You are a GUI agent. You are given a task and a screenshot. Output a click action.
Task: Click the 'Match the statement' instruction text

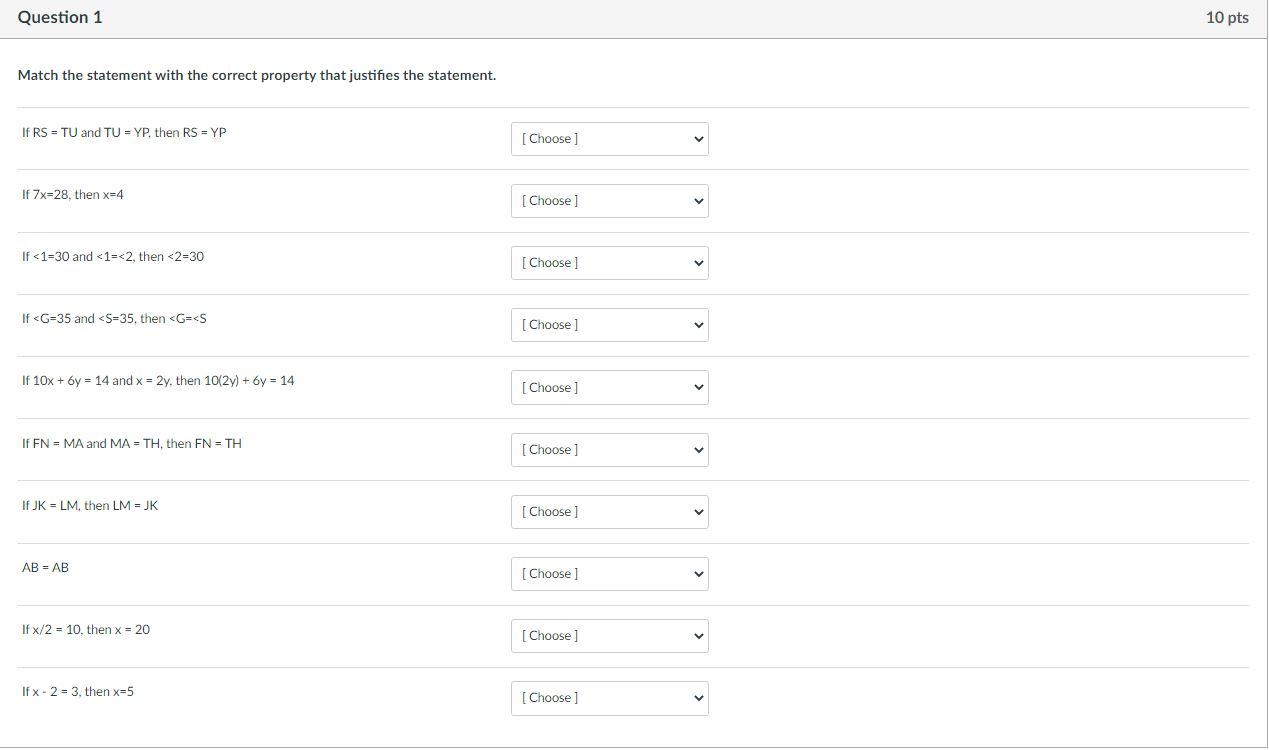pos(257,76)
